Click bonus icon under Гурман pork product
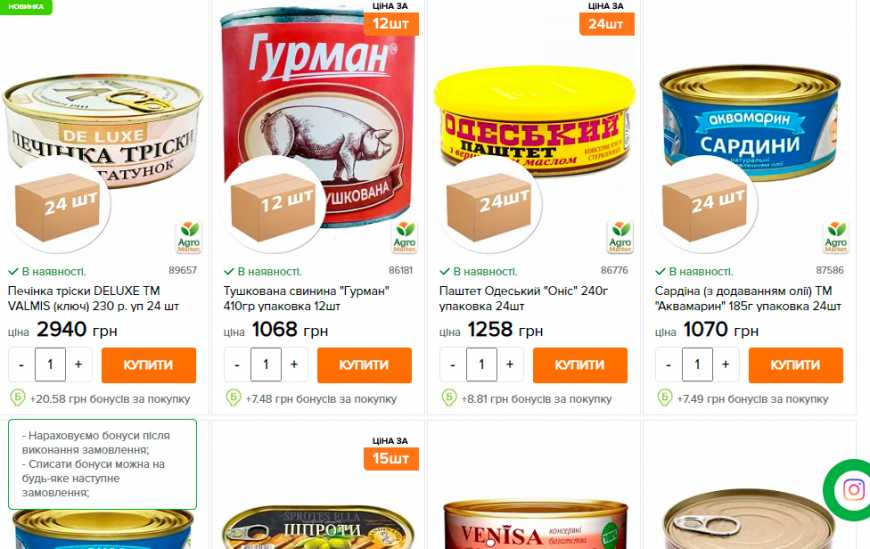This screenshot has height=549, width=870. [233, 398]
